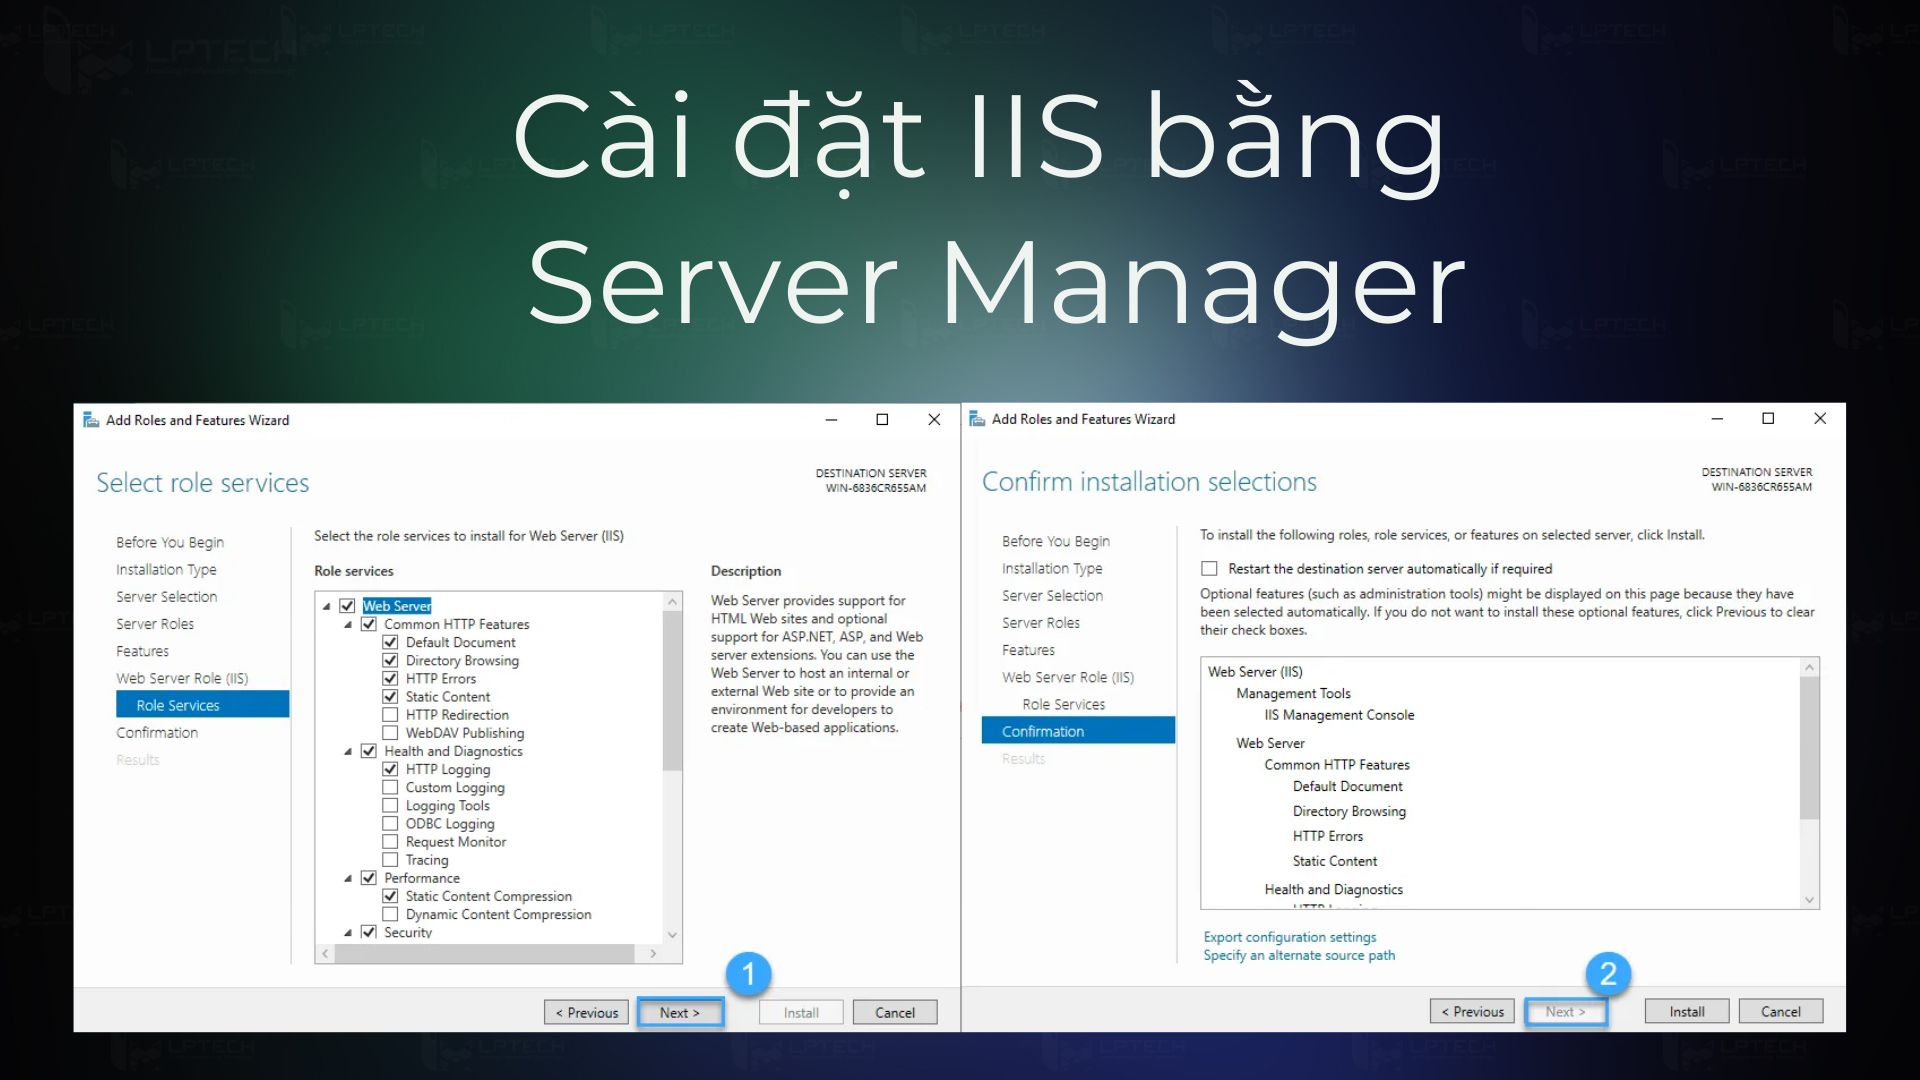
Task: Click wizard icon in right window title bar
Action: tap(977, 419)
